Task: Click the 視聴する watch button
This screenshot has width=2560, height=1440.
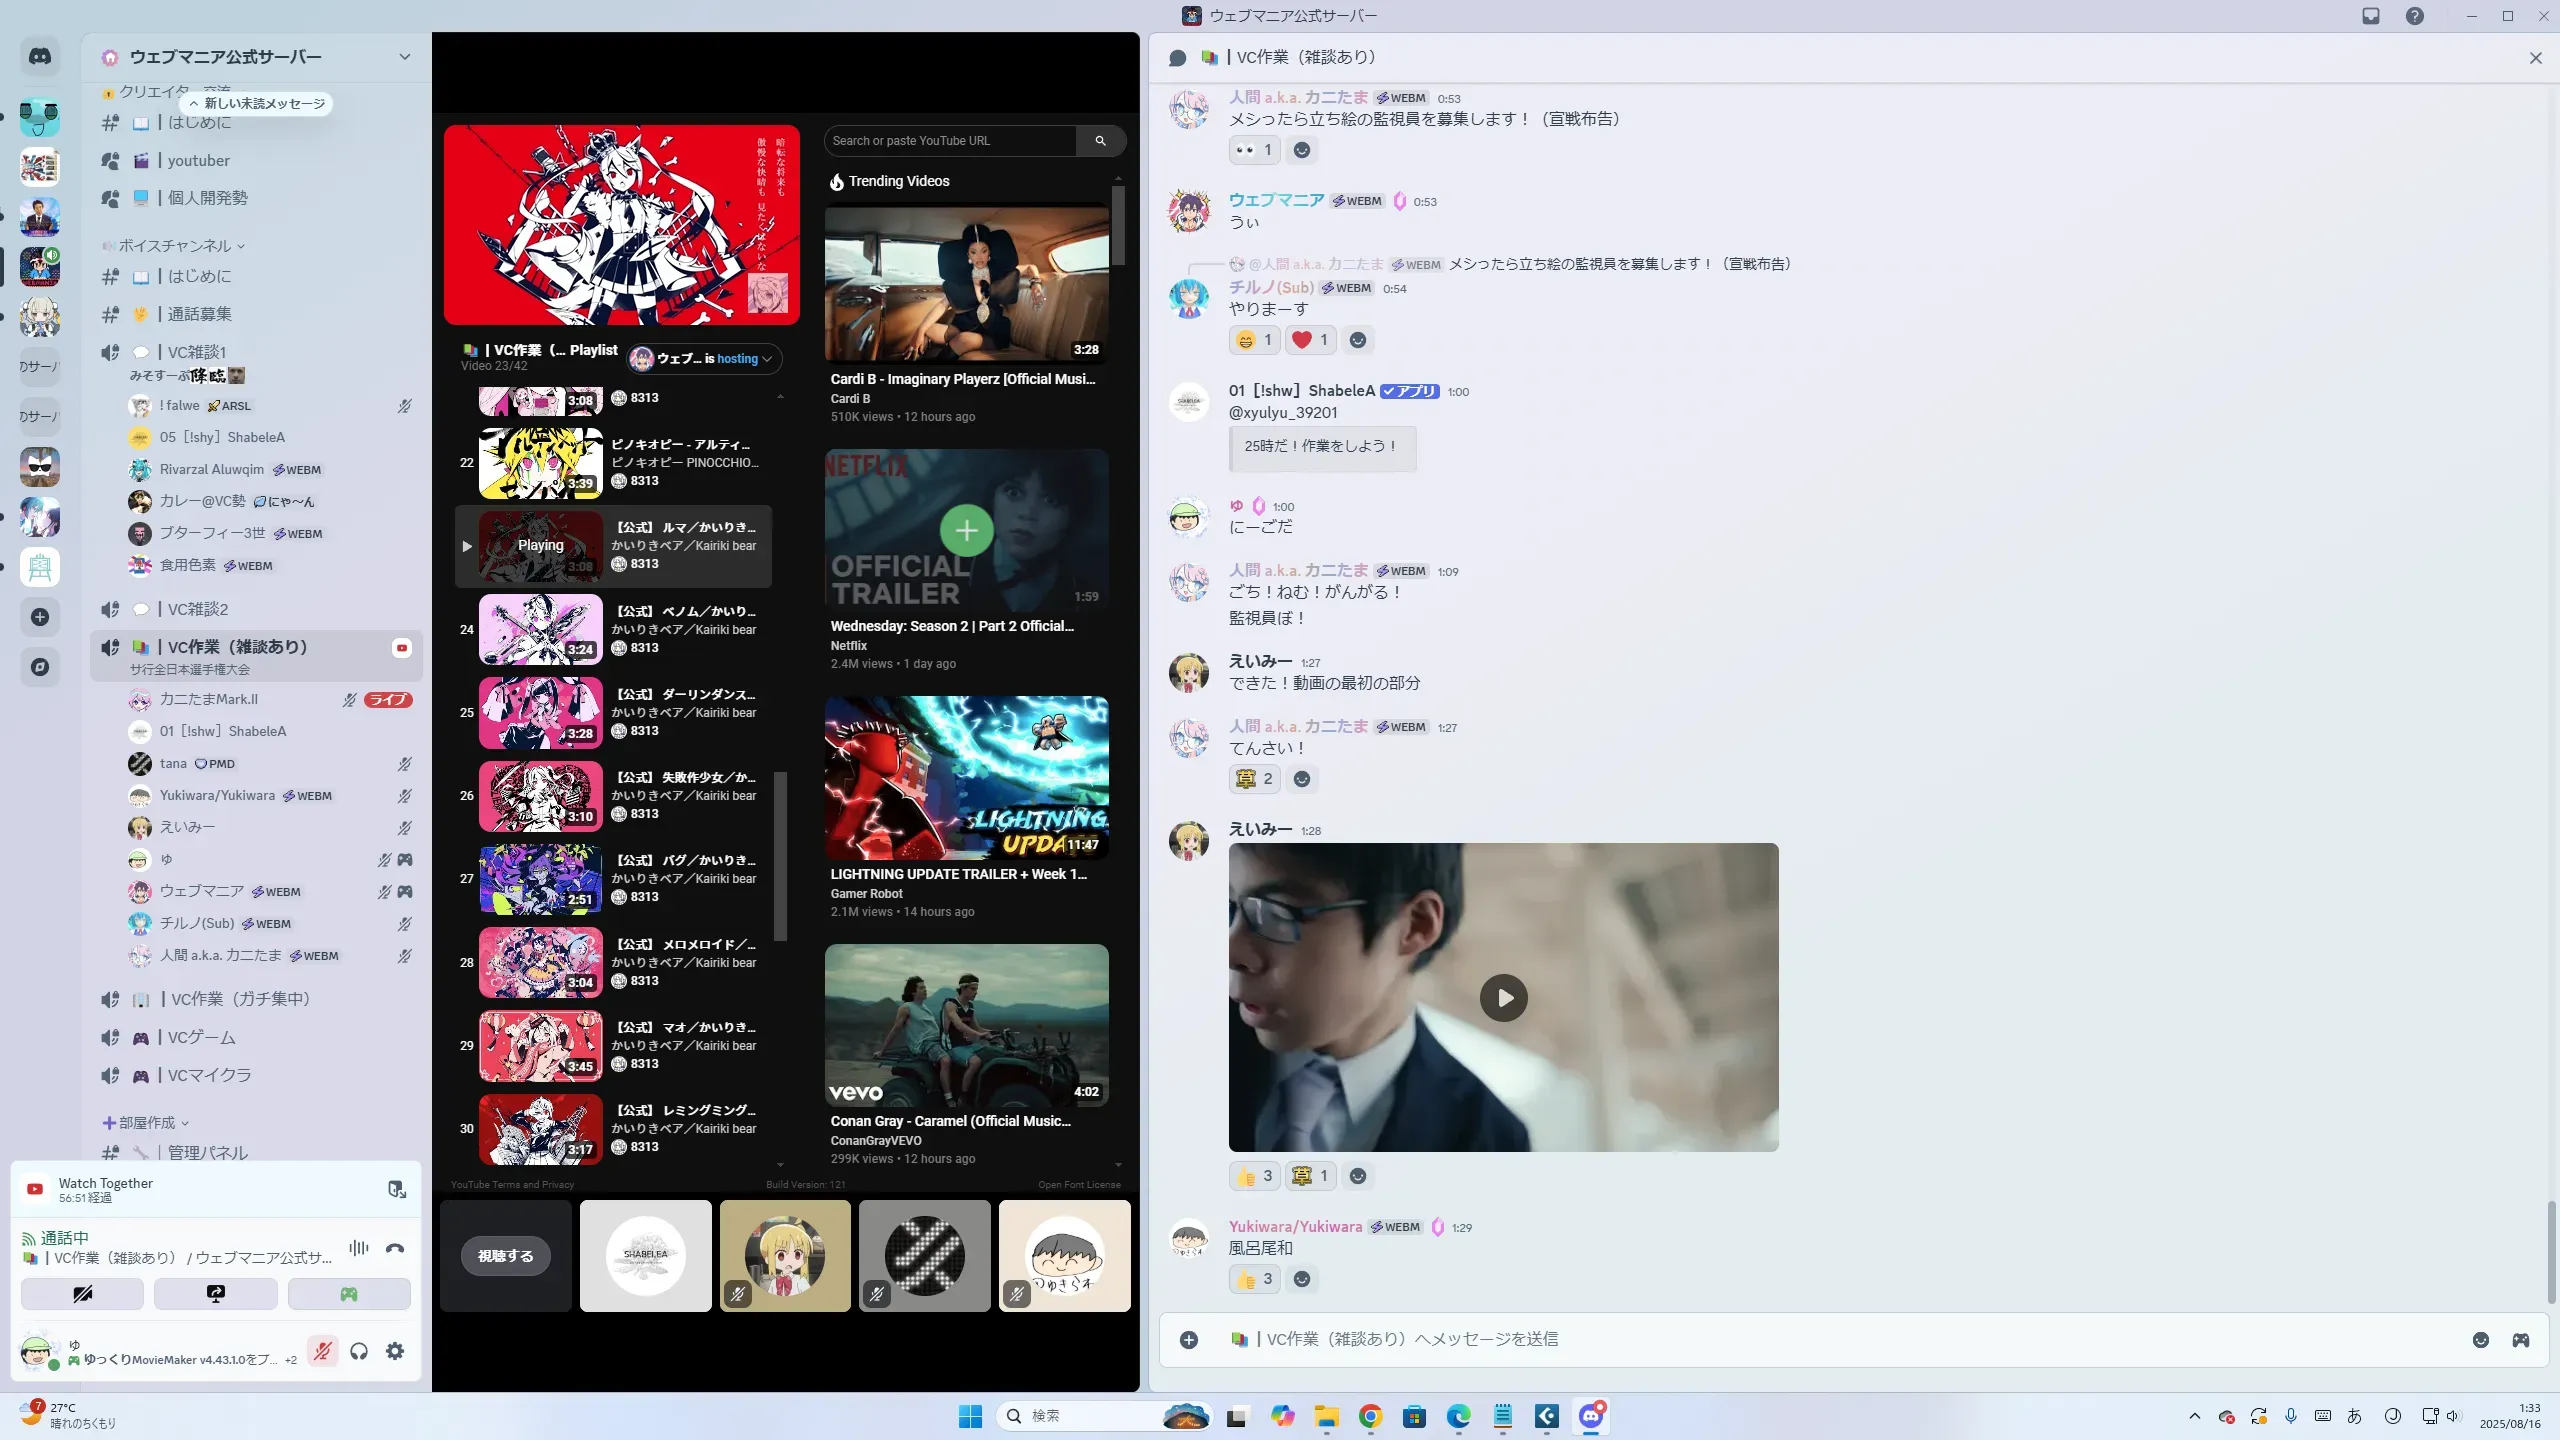Action: click(x=506, y=1256)
